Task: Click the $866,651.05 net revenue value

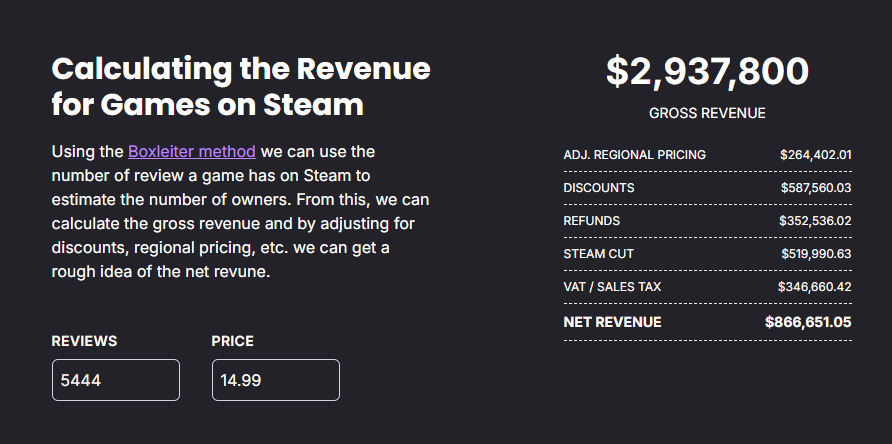Action: coord(808,322)
